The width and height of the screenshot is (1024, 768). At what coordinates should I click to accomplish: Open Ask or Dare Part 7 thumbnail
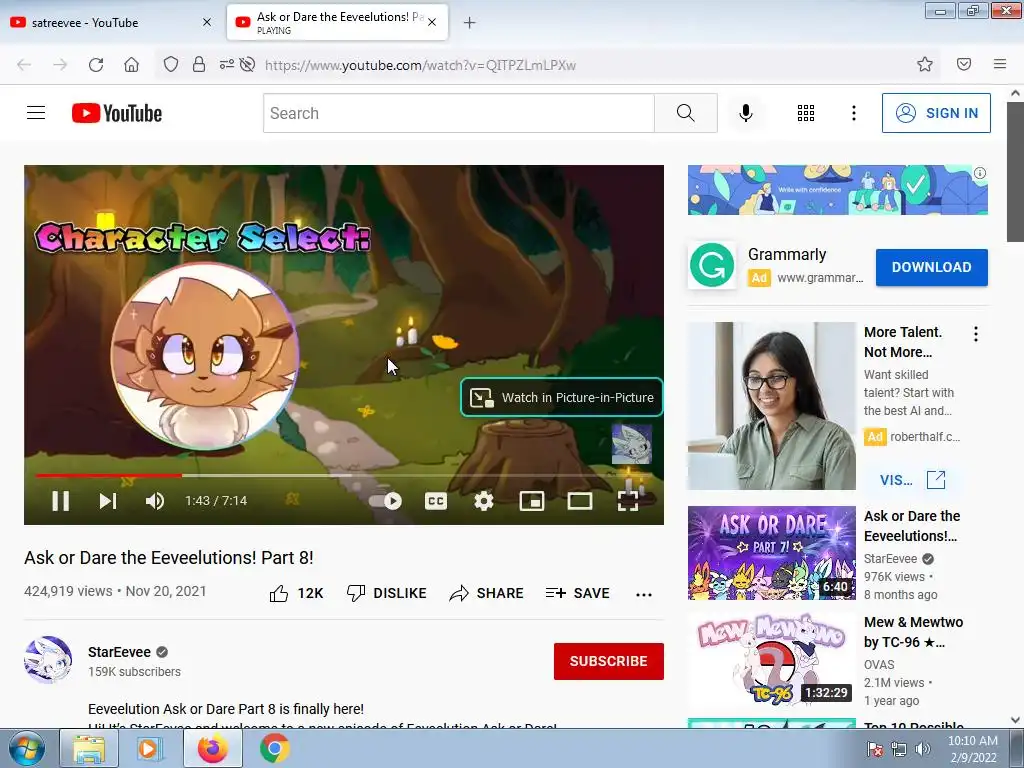(771, 552)
